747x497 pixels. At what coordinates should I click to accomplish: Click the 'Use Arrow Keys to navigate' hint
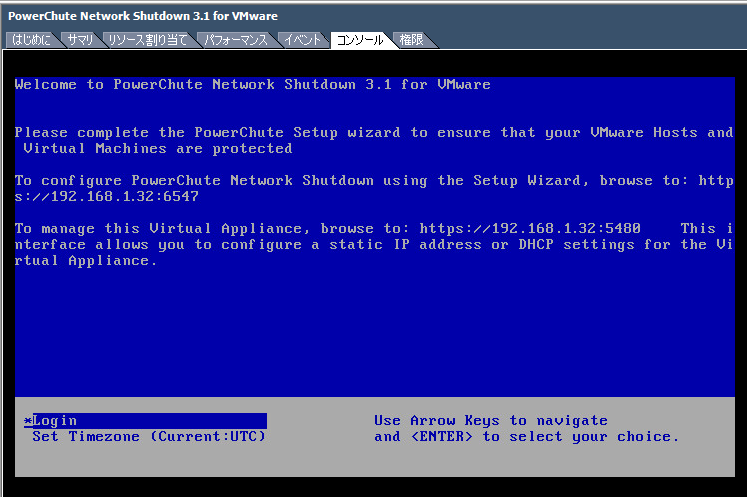(491, 421)
